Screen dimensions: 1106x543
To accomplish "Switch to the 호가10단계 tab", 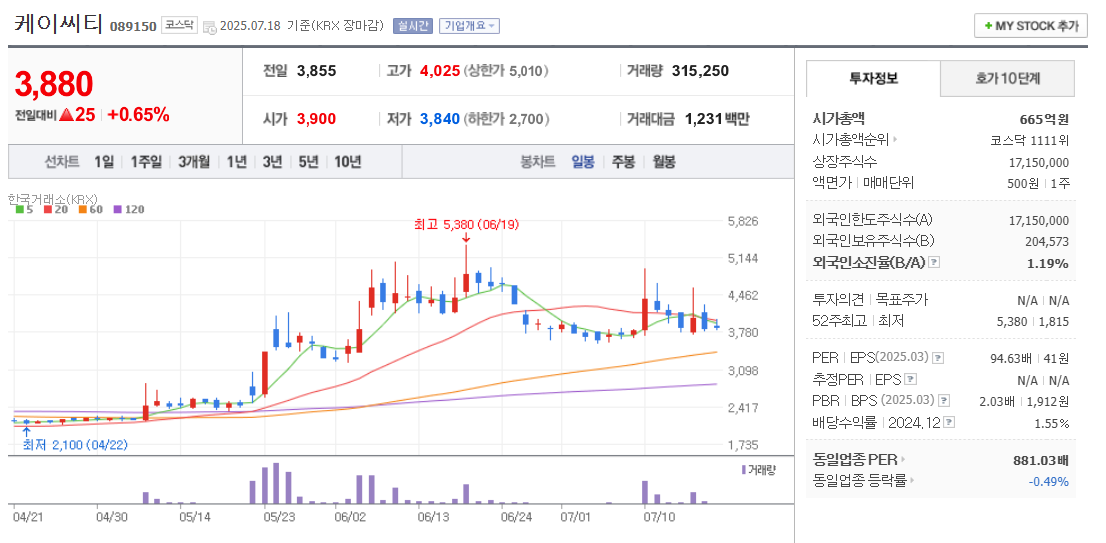I will click(1008, 78).
